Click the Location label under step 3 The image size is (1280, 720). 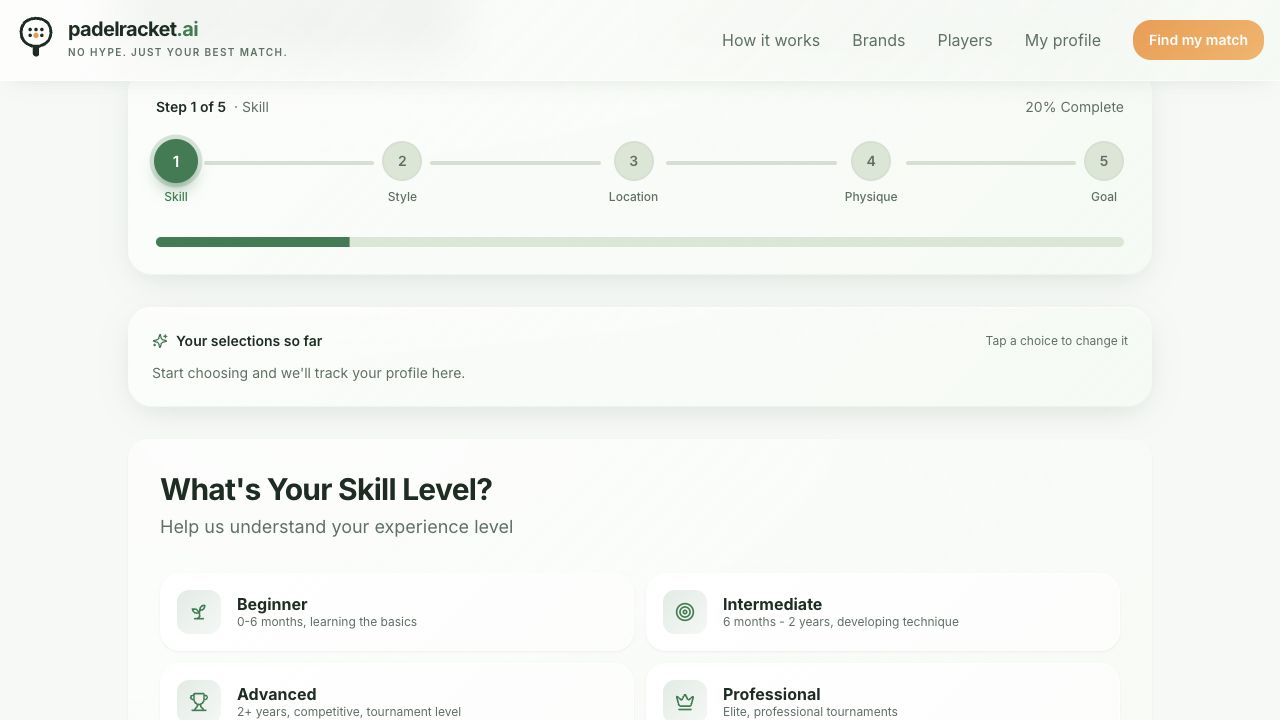pos(633,197)
